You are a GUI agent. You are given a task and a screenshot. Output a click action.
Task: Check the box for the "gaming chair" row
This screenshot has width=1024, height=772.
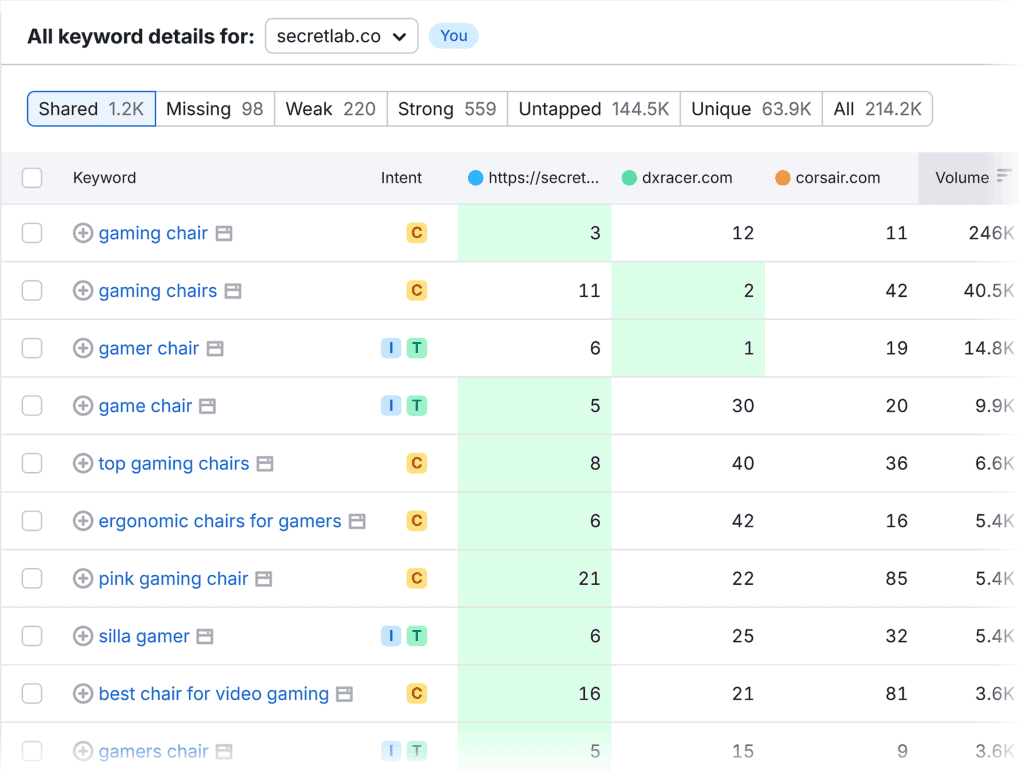coord(31,232)
